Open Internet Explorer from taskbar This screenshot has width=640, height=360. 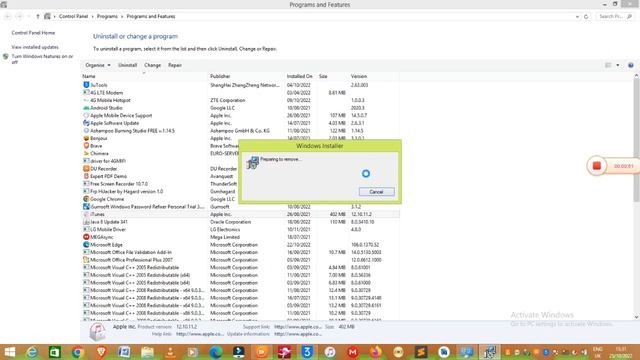click(x=32, y=352)
